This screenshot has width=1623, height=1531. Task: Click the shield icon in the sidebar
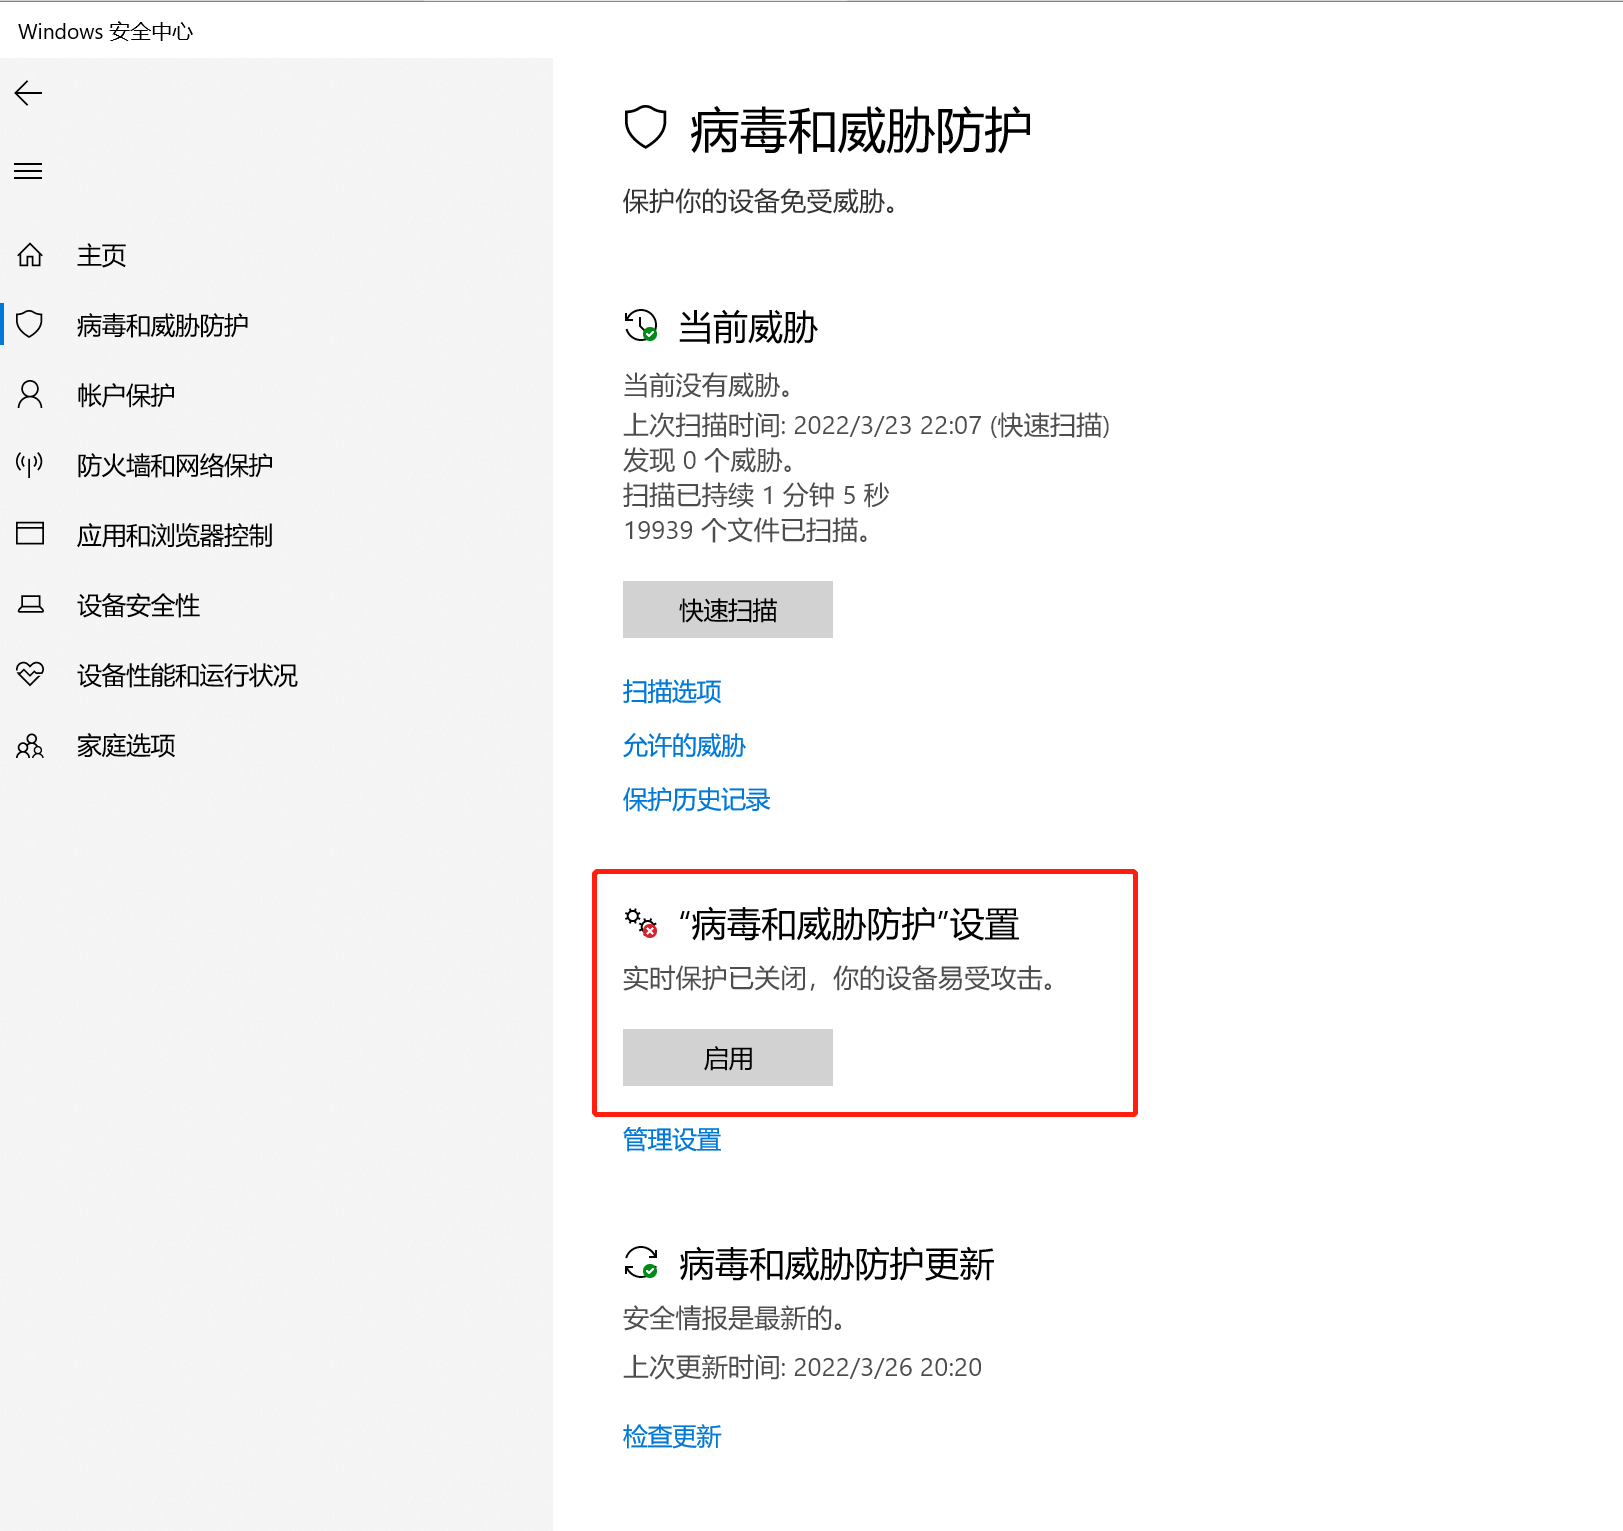pos(30,324)
